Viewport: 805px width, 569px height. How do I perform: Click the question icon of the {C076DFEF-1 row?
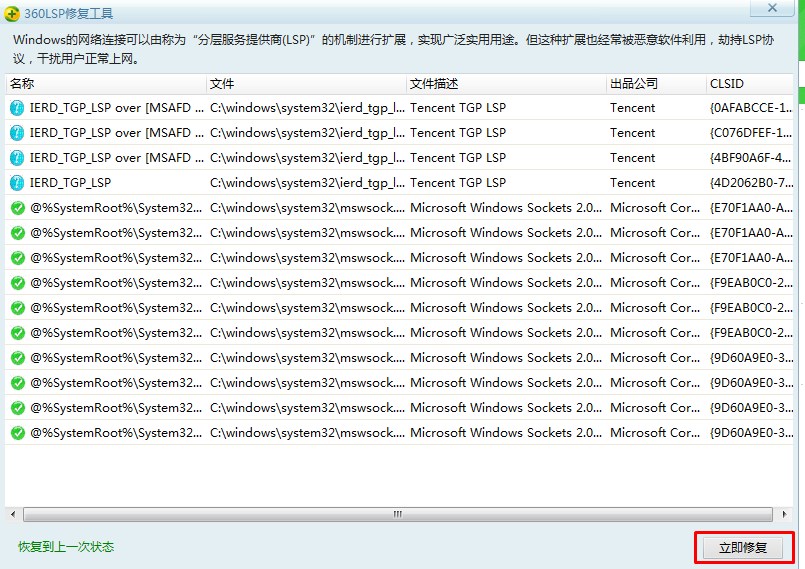point(17,133)
